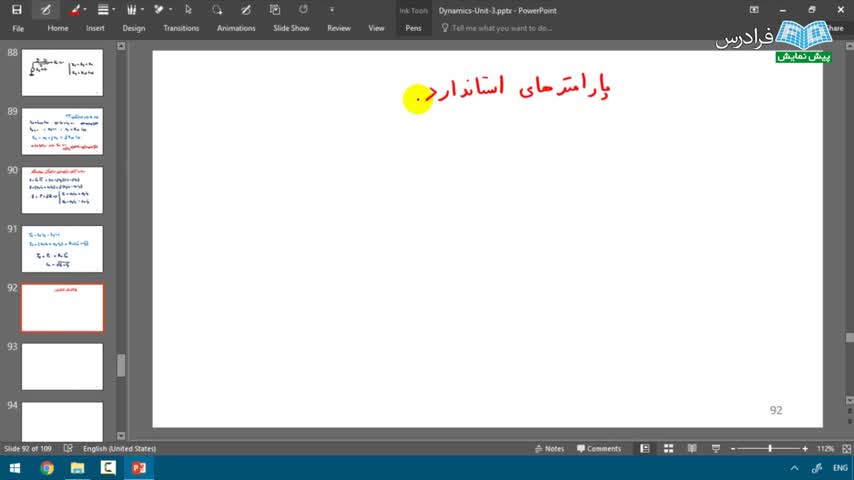Click thumbnail pane scroll up arrow
Viewport: 854px width, 480px height.
point(121,46)
